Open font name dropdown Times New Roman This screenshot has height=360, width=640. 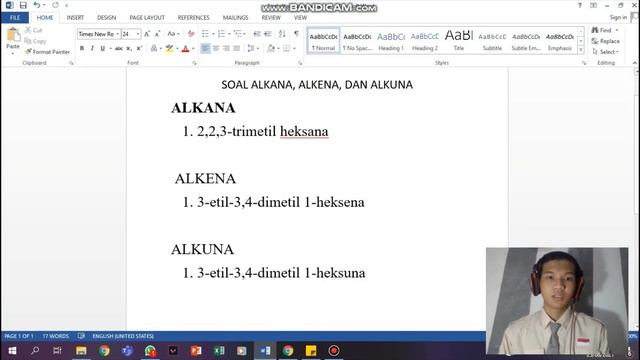[x=118, y=34]
